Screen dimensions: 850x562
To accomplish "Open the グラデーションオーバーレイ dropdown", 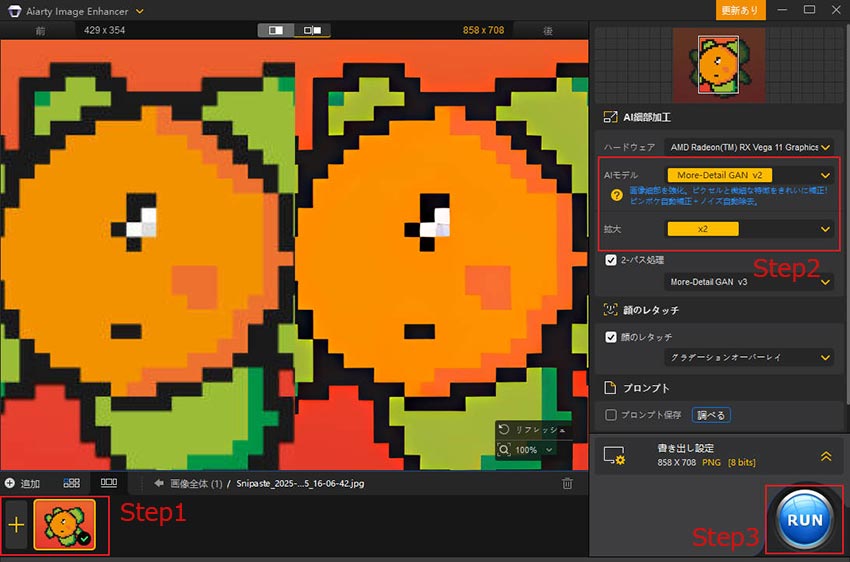I will pos(749,358).
